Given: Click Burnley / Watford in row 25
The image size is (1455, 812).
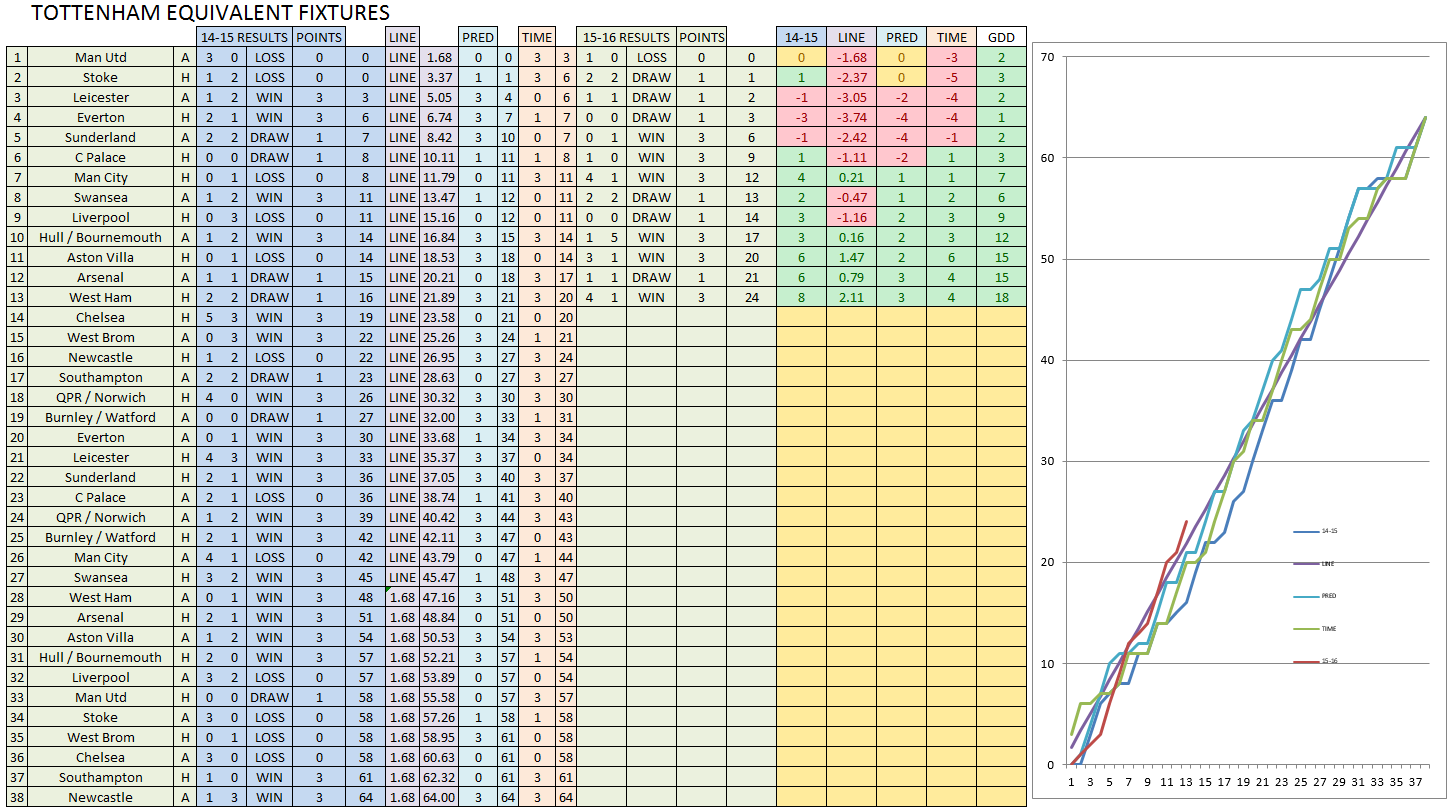Looking at the screenshot, I should coord(101,537).
